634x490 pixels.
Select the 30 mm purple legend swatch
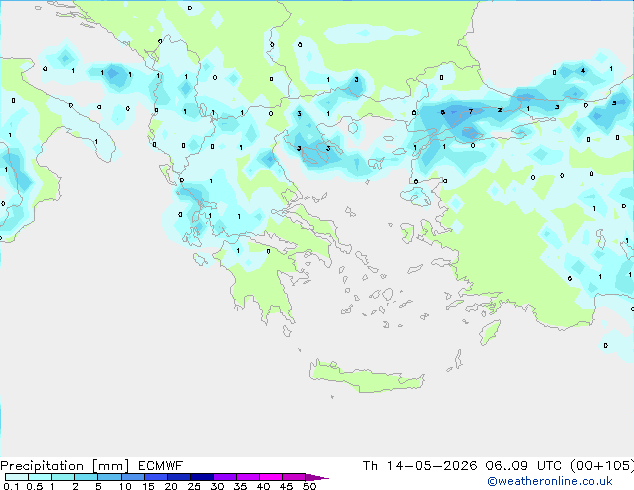pyautogui.click(x=224, y=477)
